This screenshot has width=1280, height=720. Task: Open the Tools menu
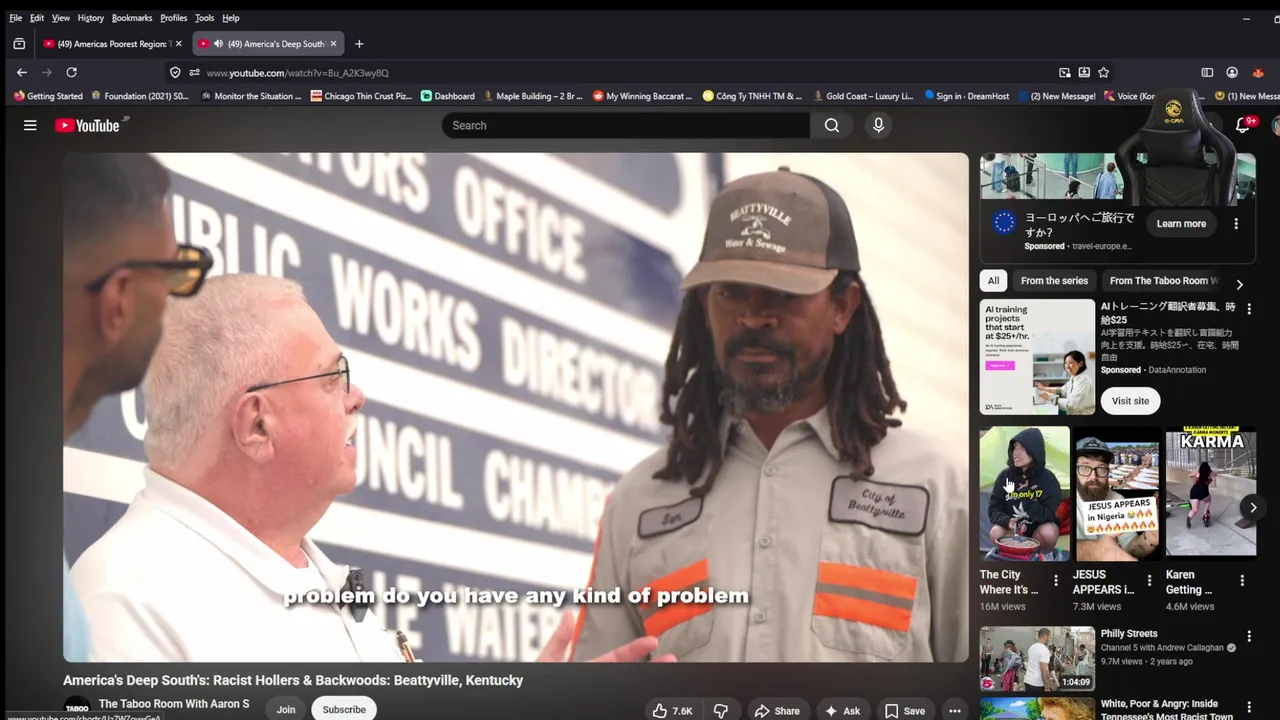click(204, 18)
